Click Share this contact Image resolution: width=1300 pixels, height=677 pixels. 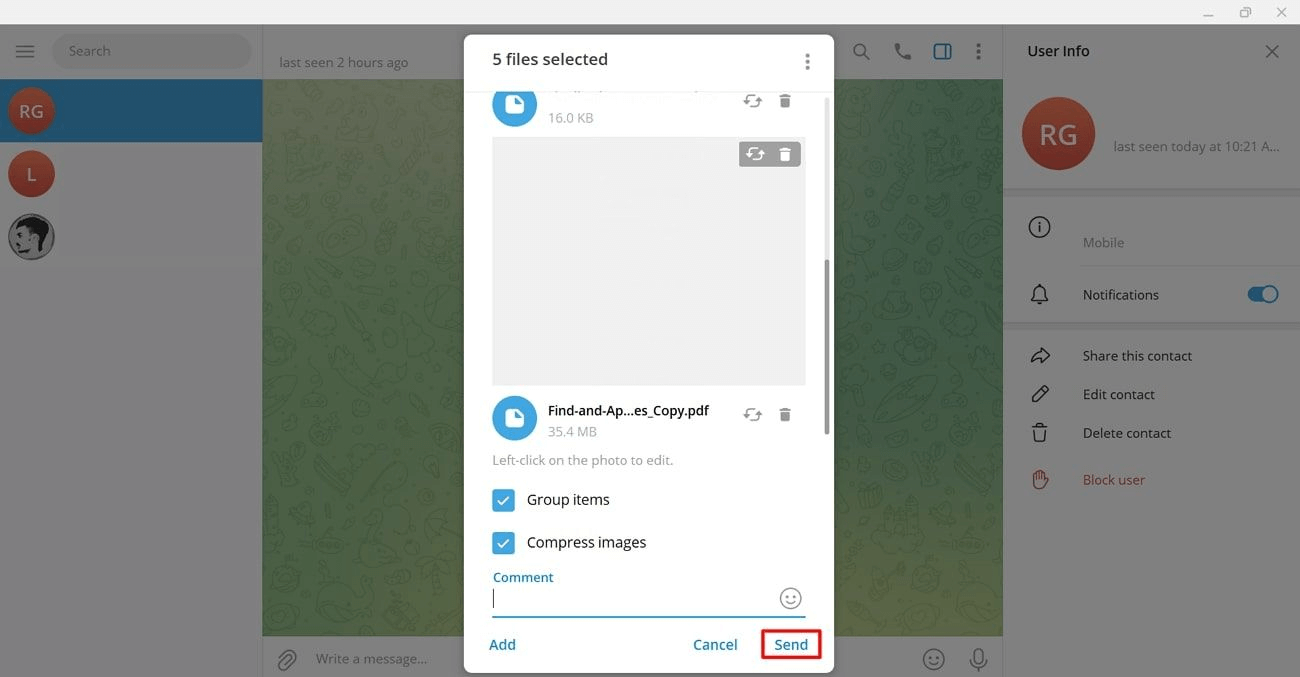[1137, 356]
